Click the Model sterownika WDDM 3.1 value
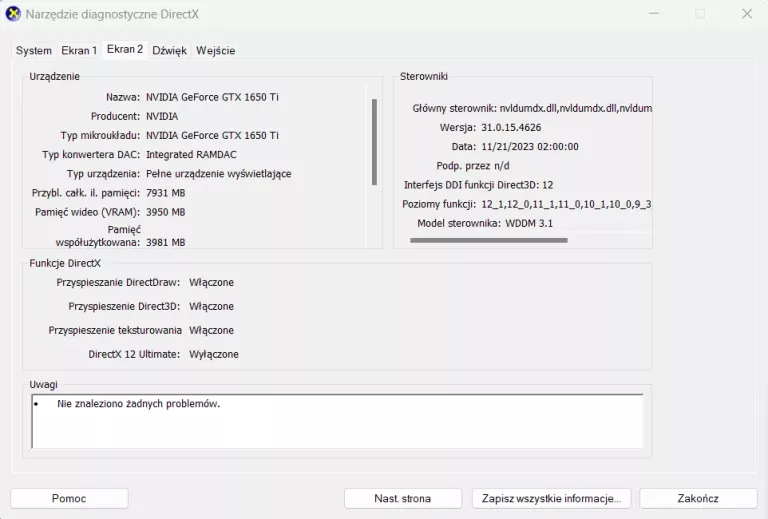The width and height of the screenshot is (768, 519). 529,223
